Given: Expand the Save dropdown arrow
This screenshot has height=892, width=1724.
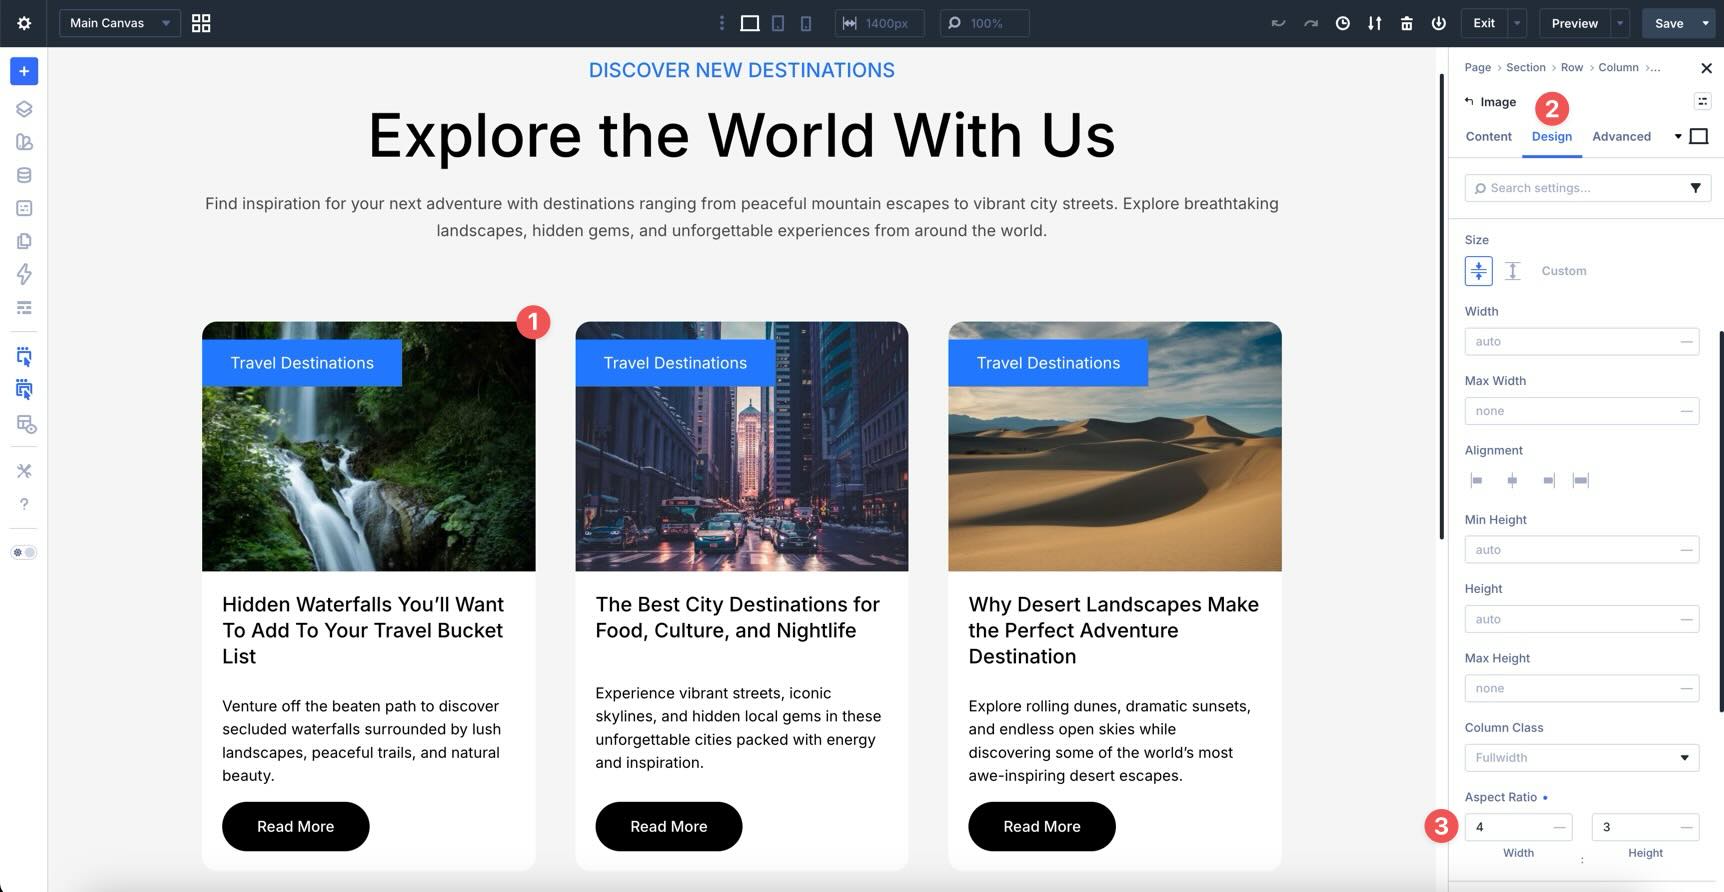Looking at the screenshot, I should tap(1705, 23).
